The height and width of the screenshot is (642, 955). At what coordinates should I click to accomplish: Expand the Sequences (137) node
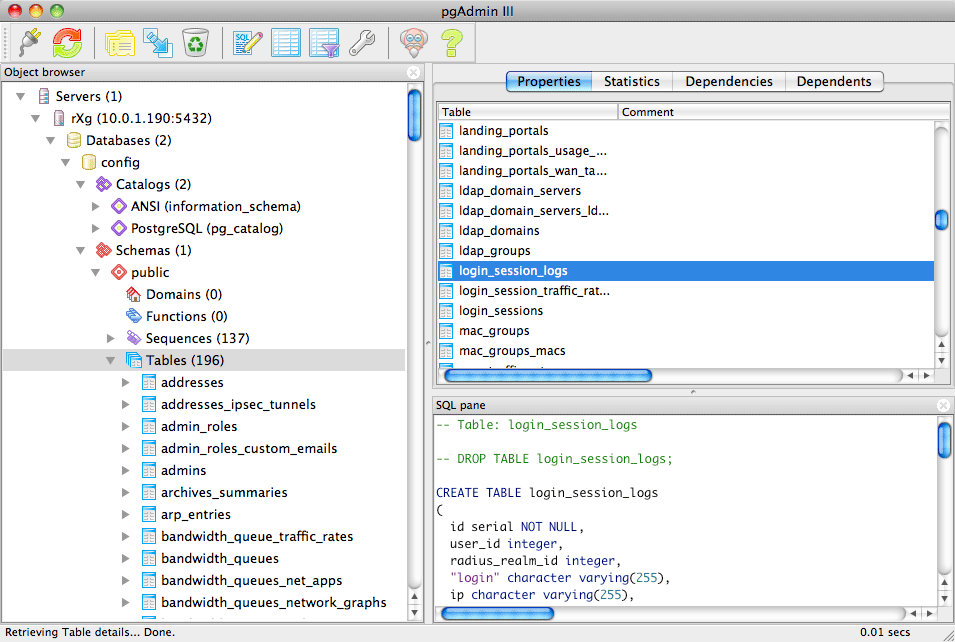110,338
